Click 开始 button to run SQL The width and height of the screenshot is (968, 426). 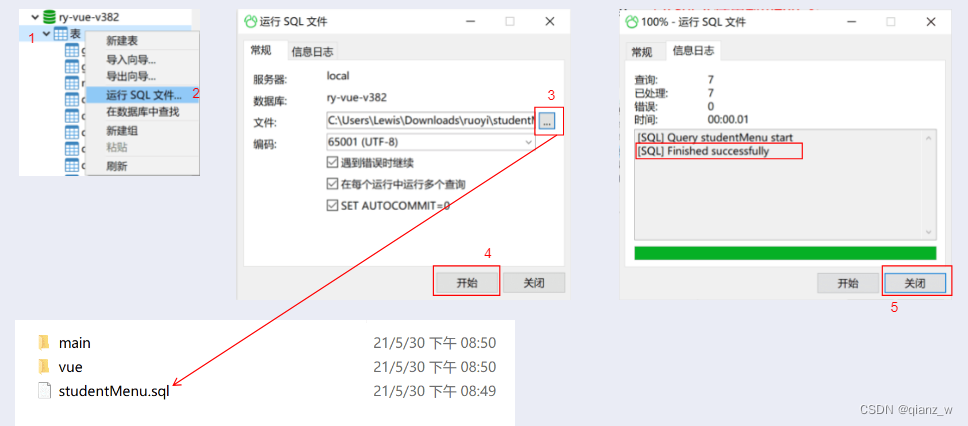coord(467,283)
